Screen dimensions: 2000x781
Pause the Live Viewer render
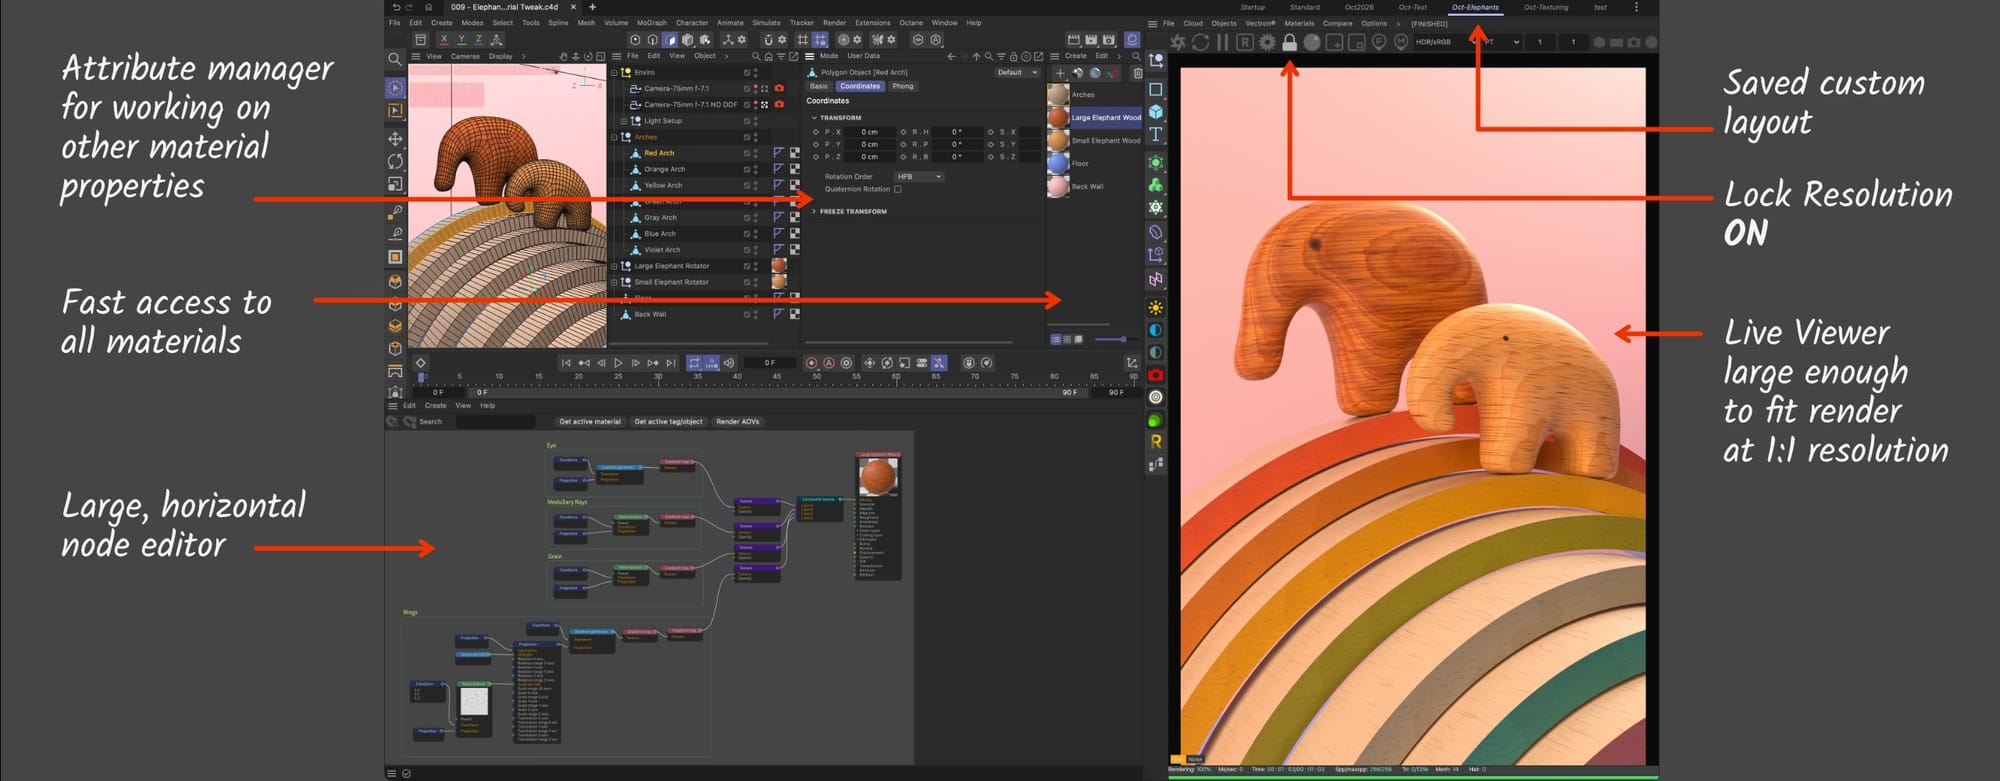click(1222, 42)
